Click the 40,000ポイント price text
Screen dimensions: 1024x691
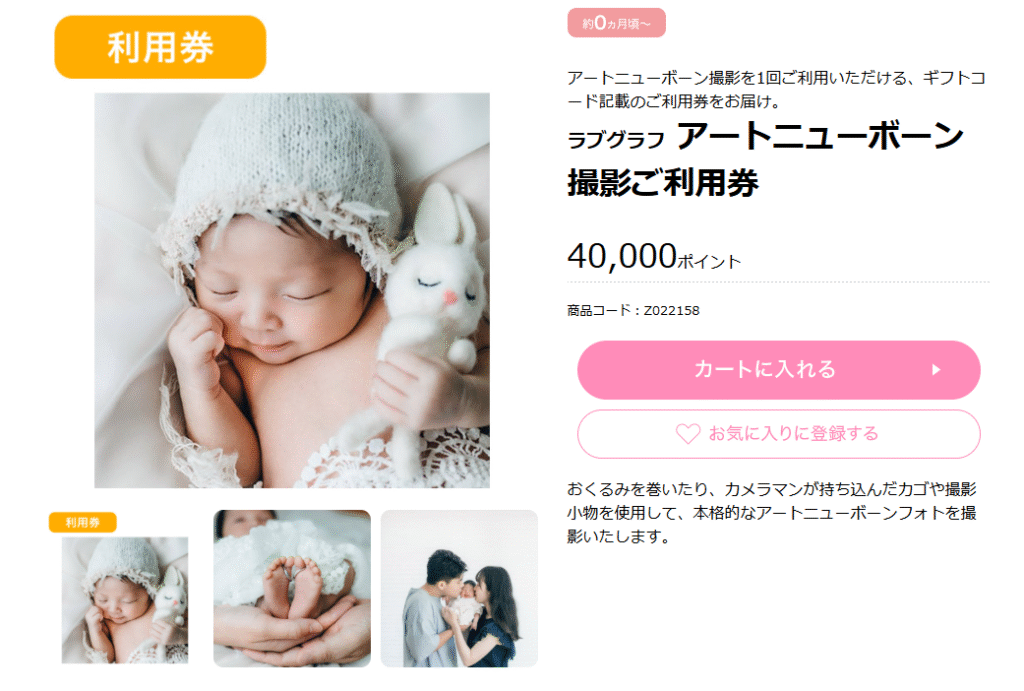tap(654, 256)
